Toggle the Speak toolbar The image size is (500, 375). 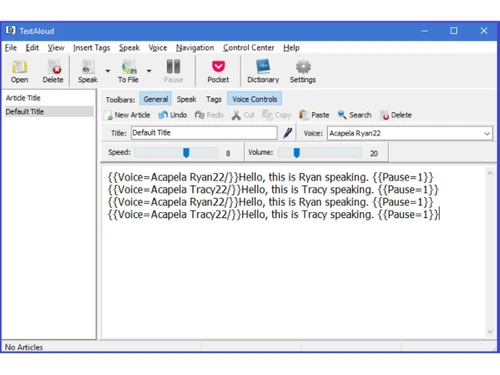[186, 99]
